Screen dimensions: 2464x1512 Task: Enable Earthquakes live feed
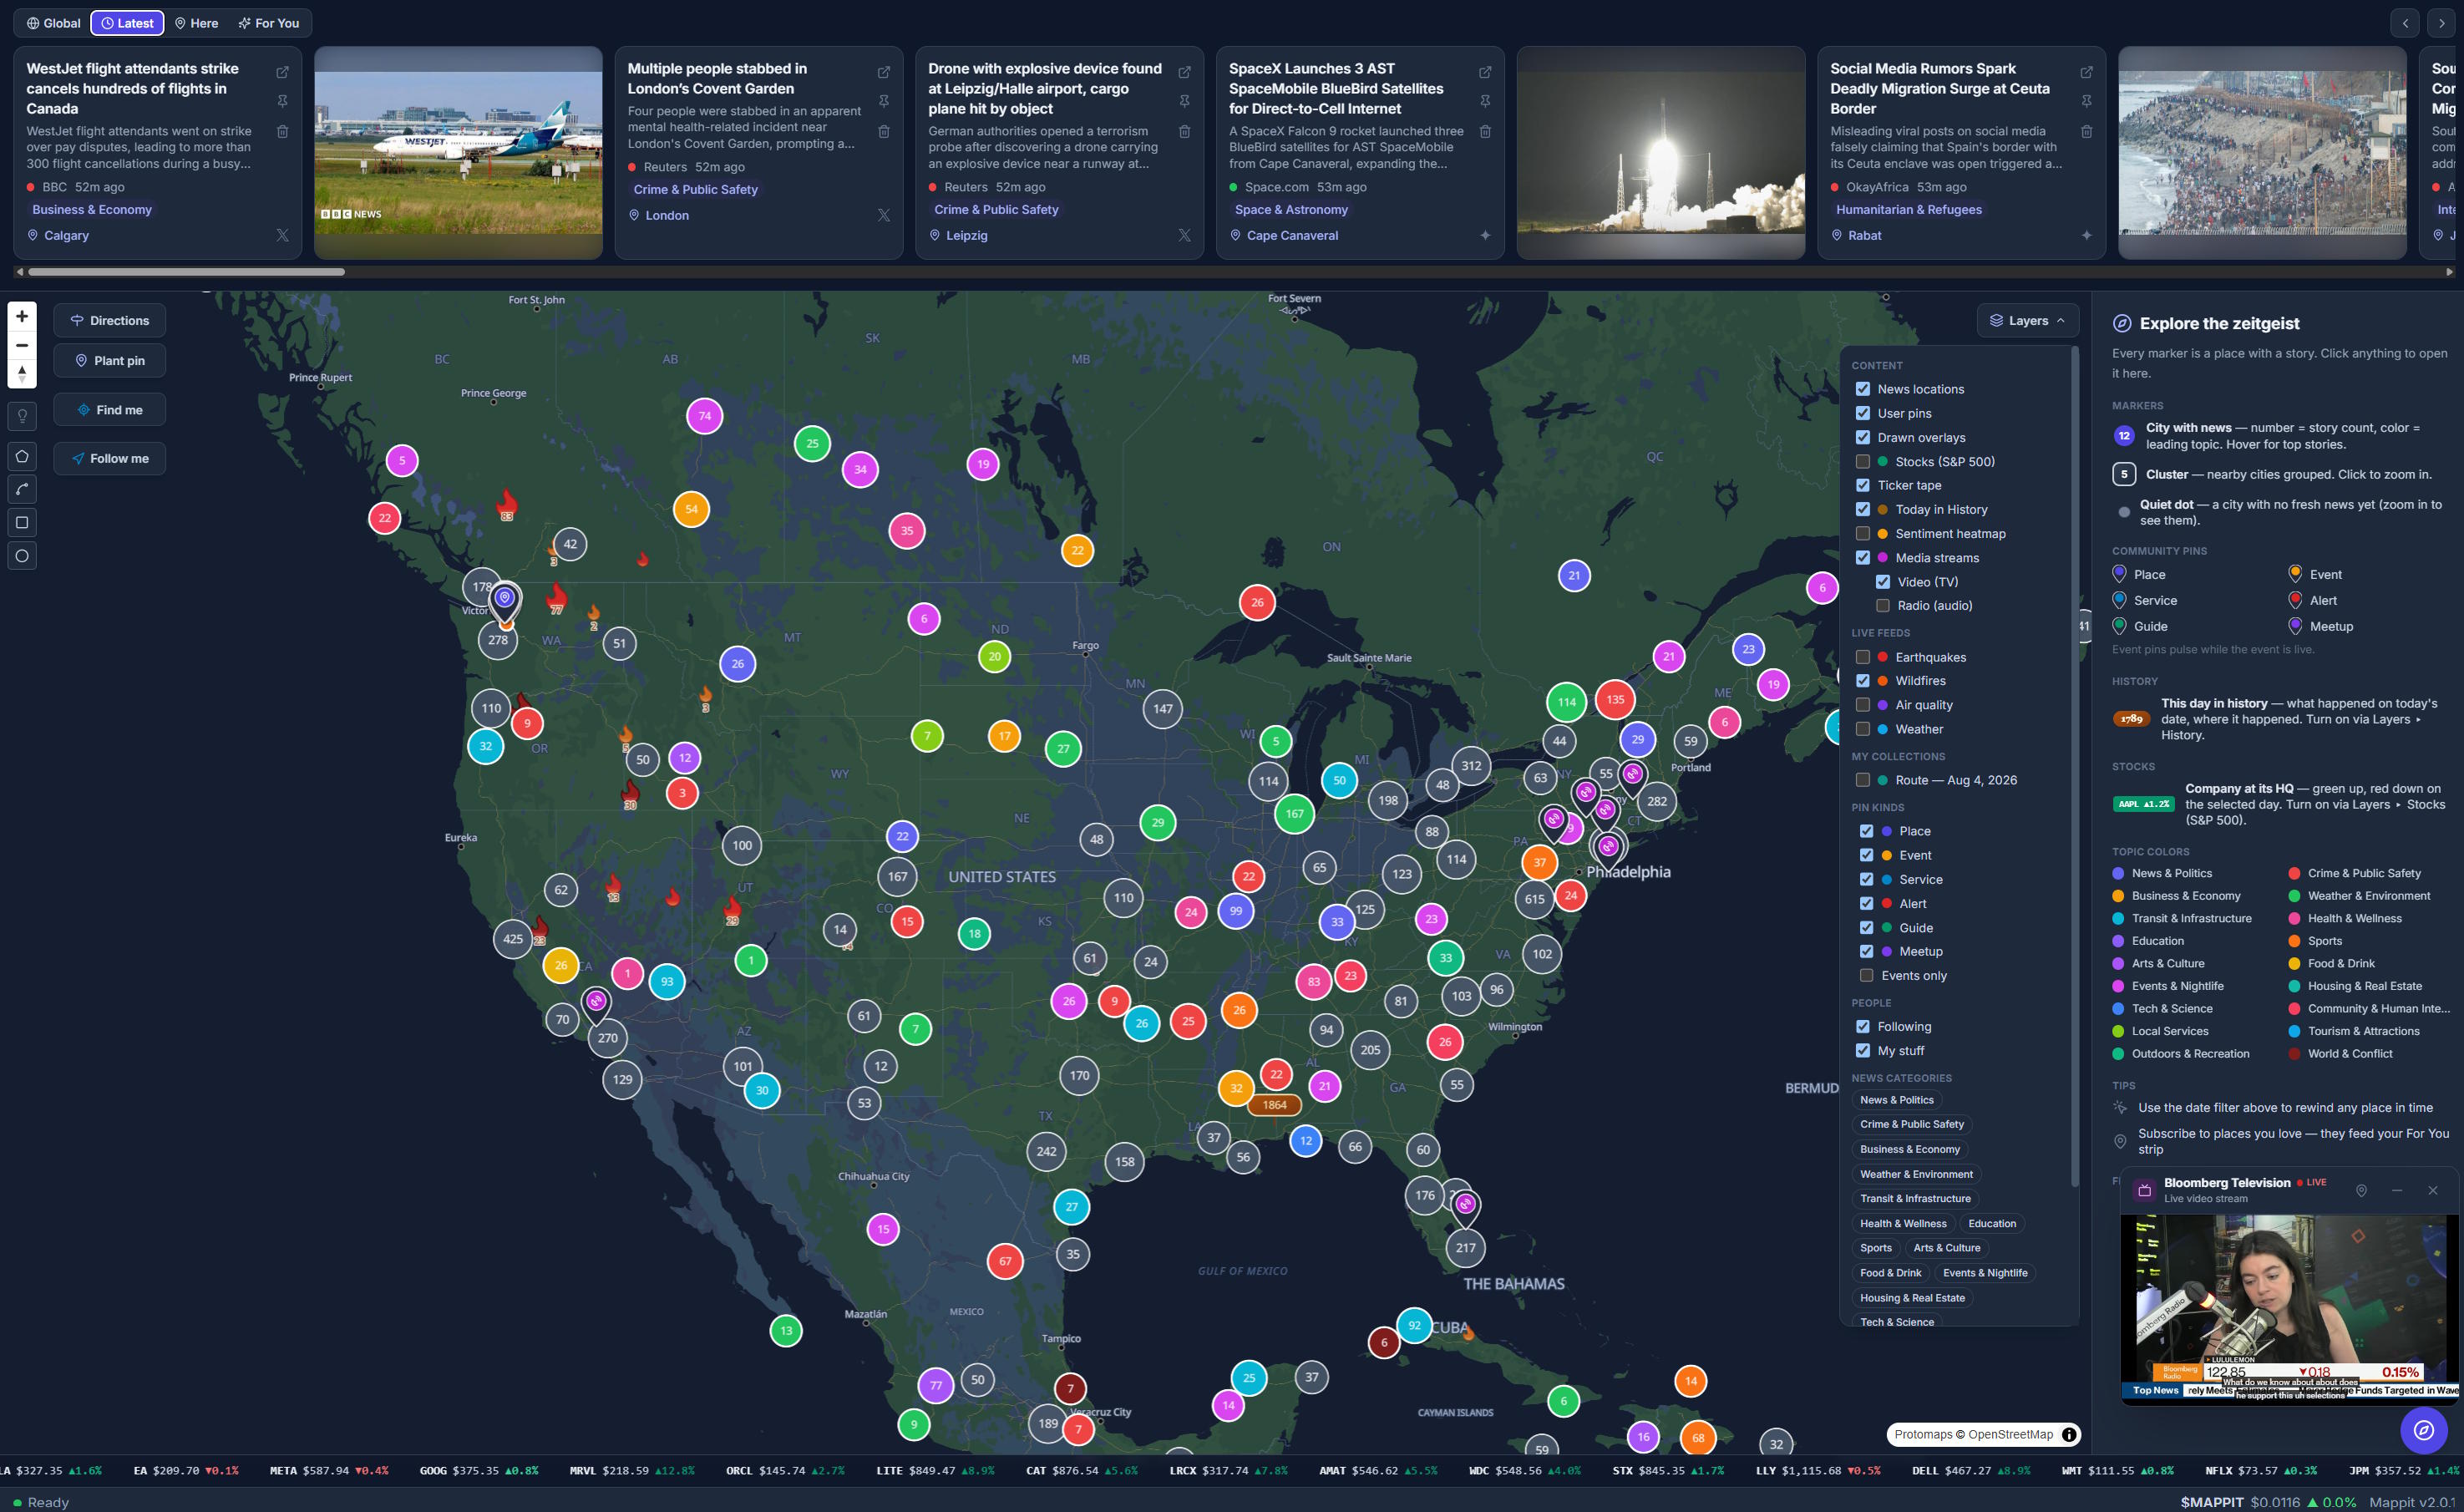pyautogui.click(x=1863, y=657)
